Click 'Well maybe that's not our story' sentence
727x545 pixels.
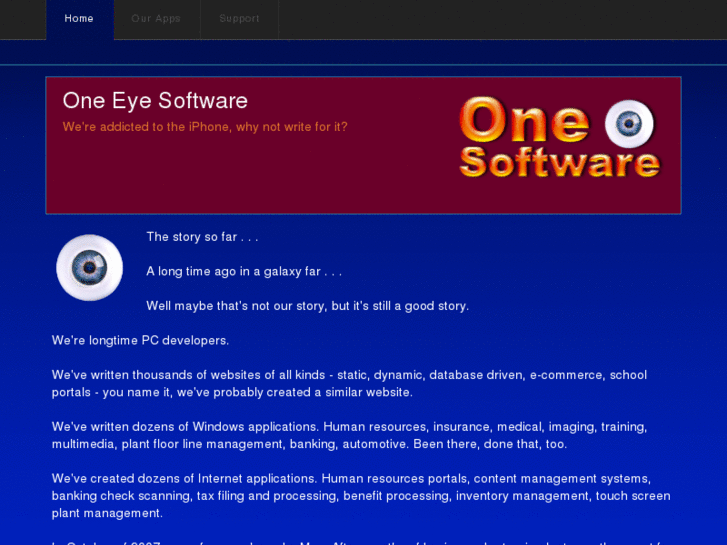[307, 306]
